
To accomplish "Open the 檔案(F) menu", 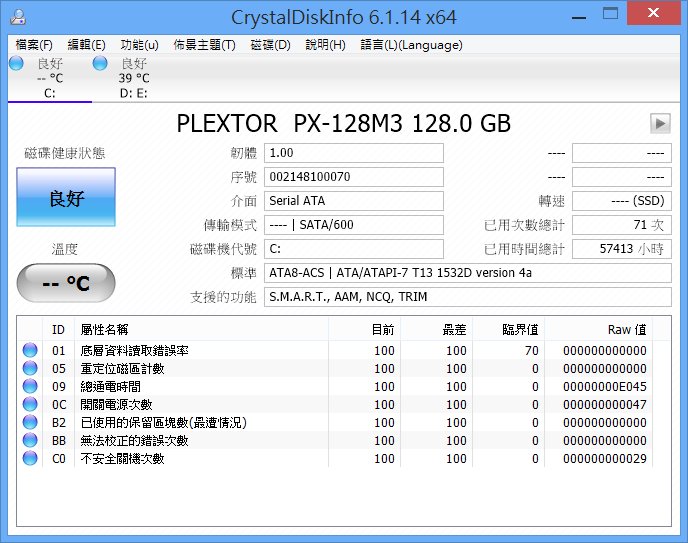I will click(x=34, y=45).
